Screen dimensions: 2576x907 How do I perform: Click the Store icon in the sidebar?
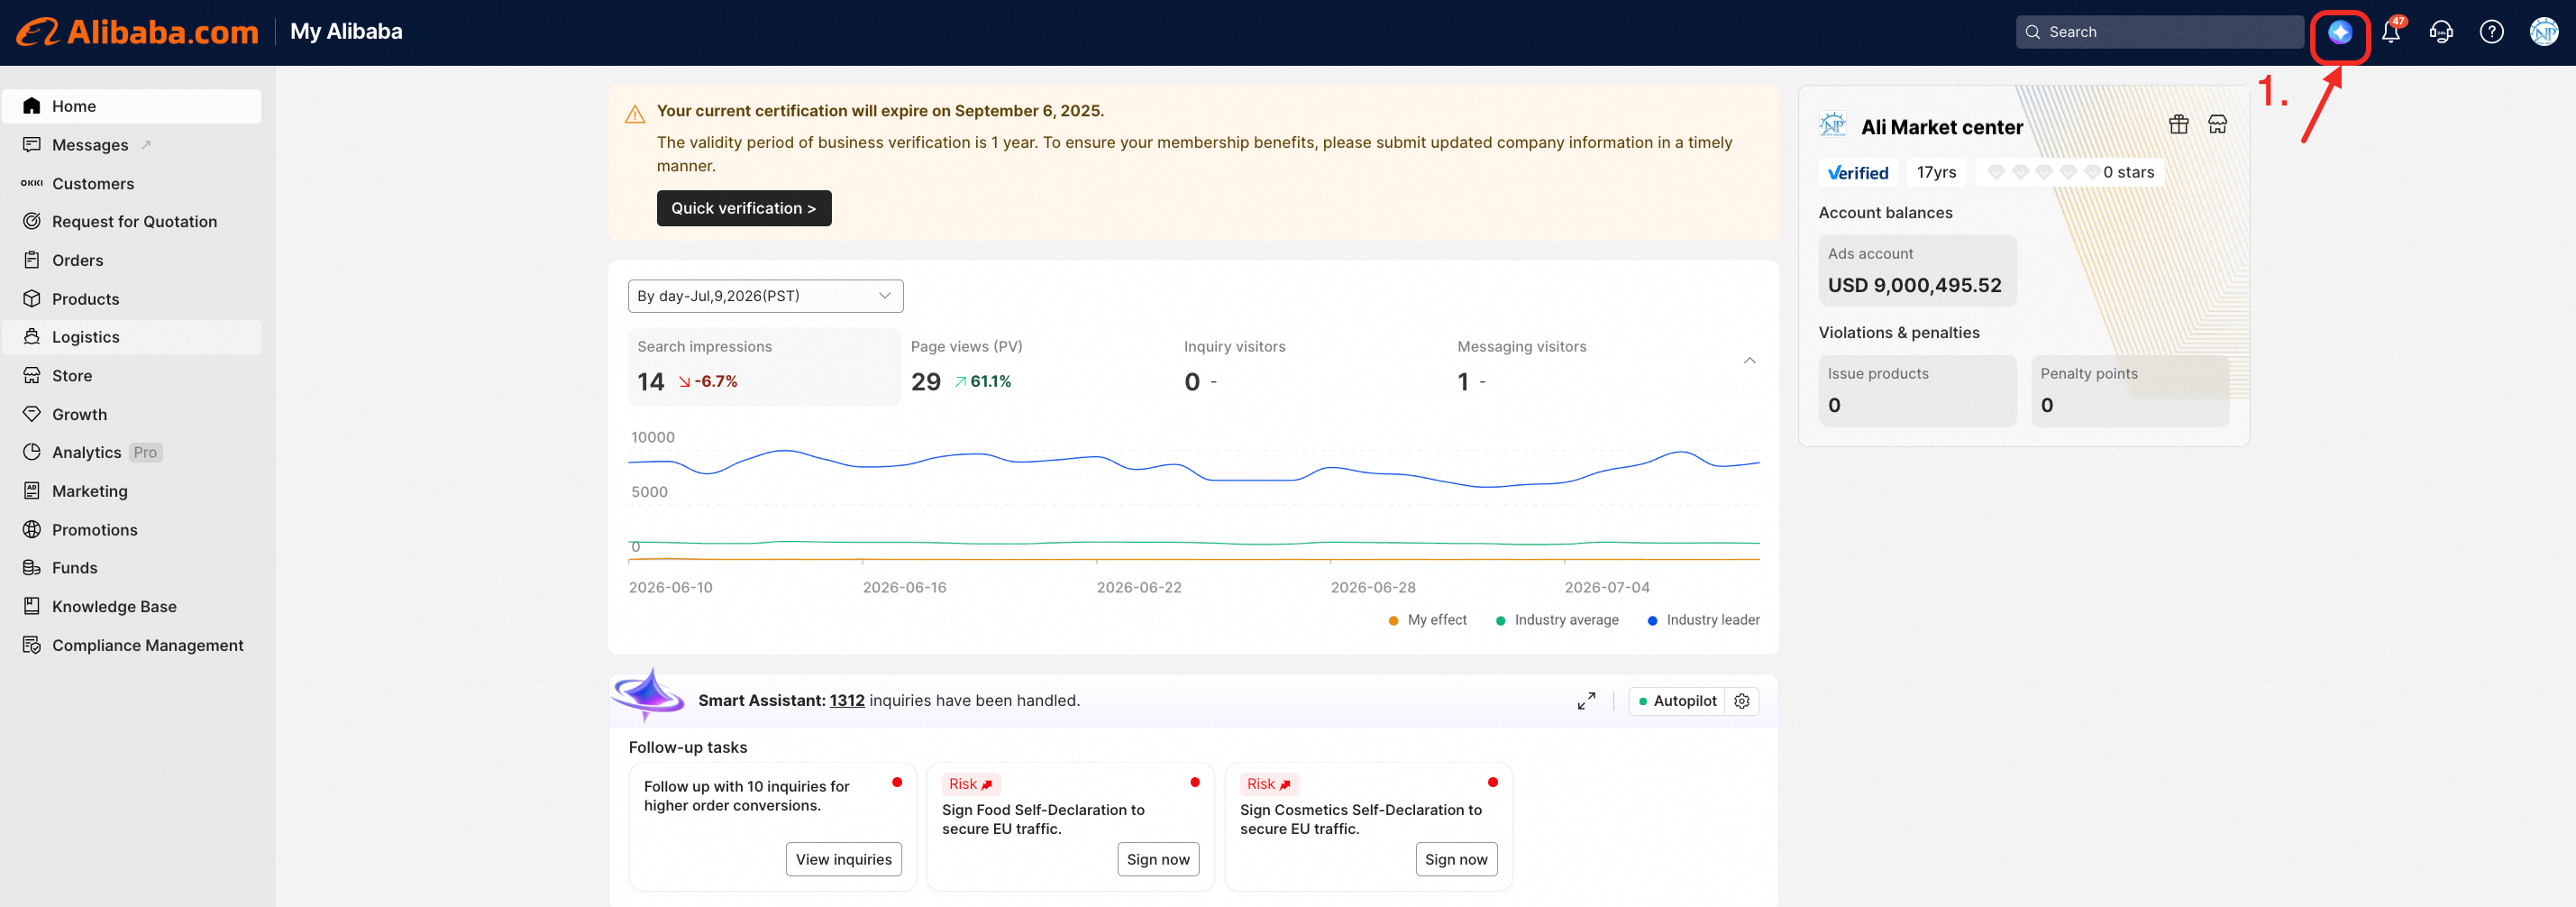[x=32, y=375]
